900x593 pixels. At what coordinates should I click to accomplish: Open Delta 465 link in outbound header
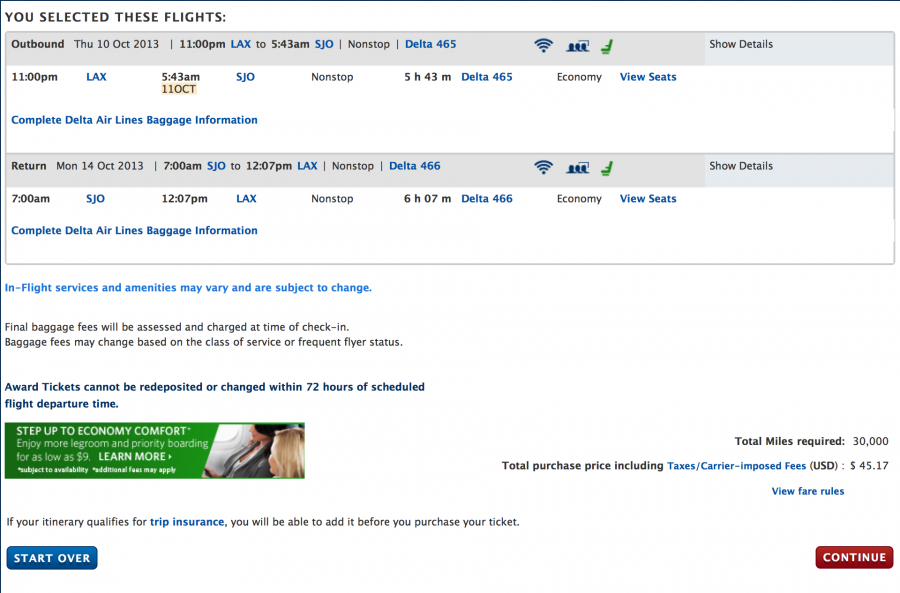click(430, 44)
